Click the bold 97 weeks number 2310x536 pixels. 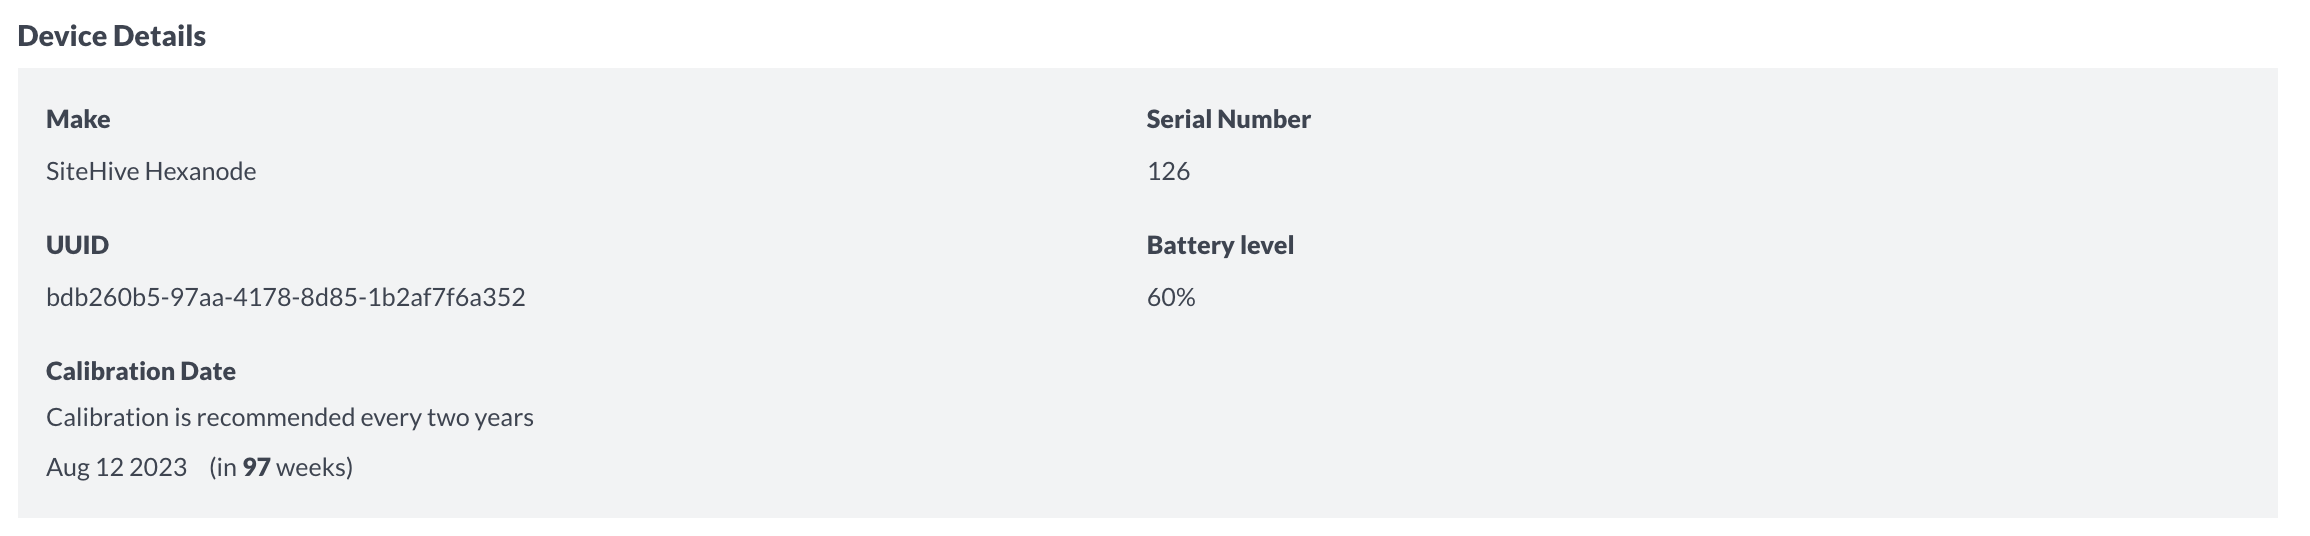257,467
